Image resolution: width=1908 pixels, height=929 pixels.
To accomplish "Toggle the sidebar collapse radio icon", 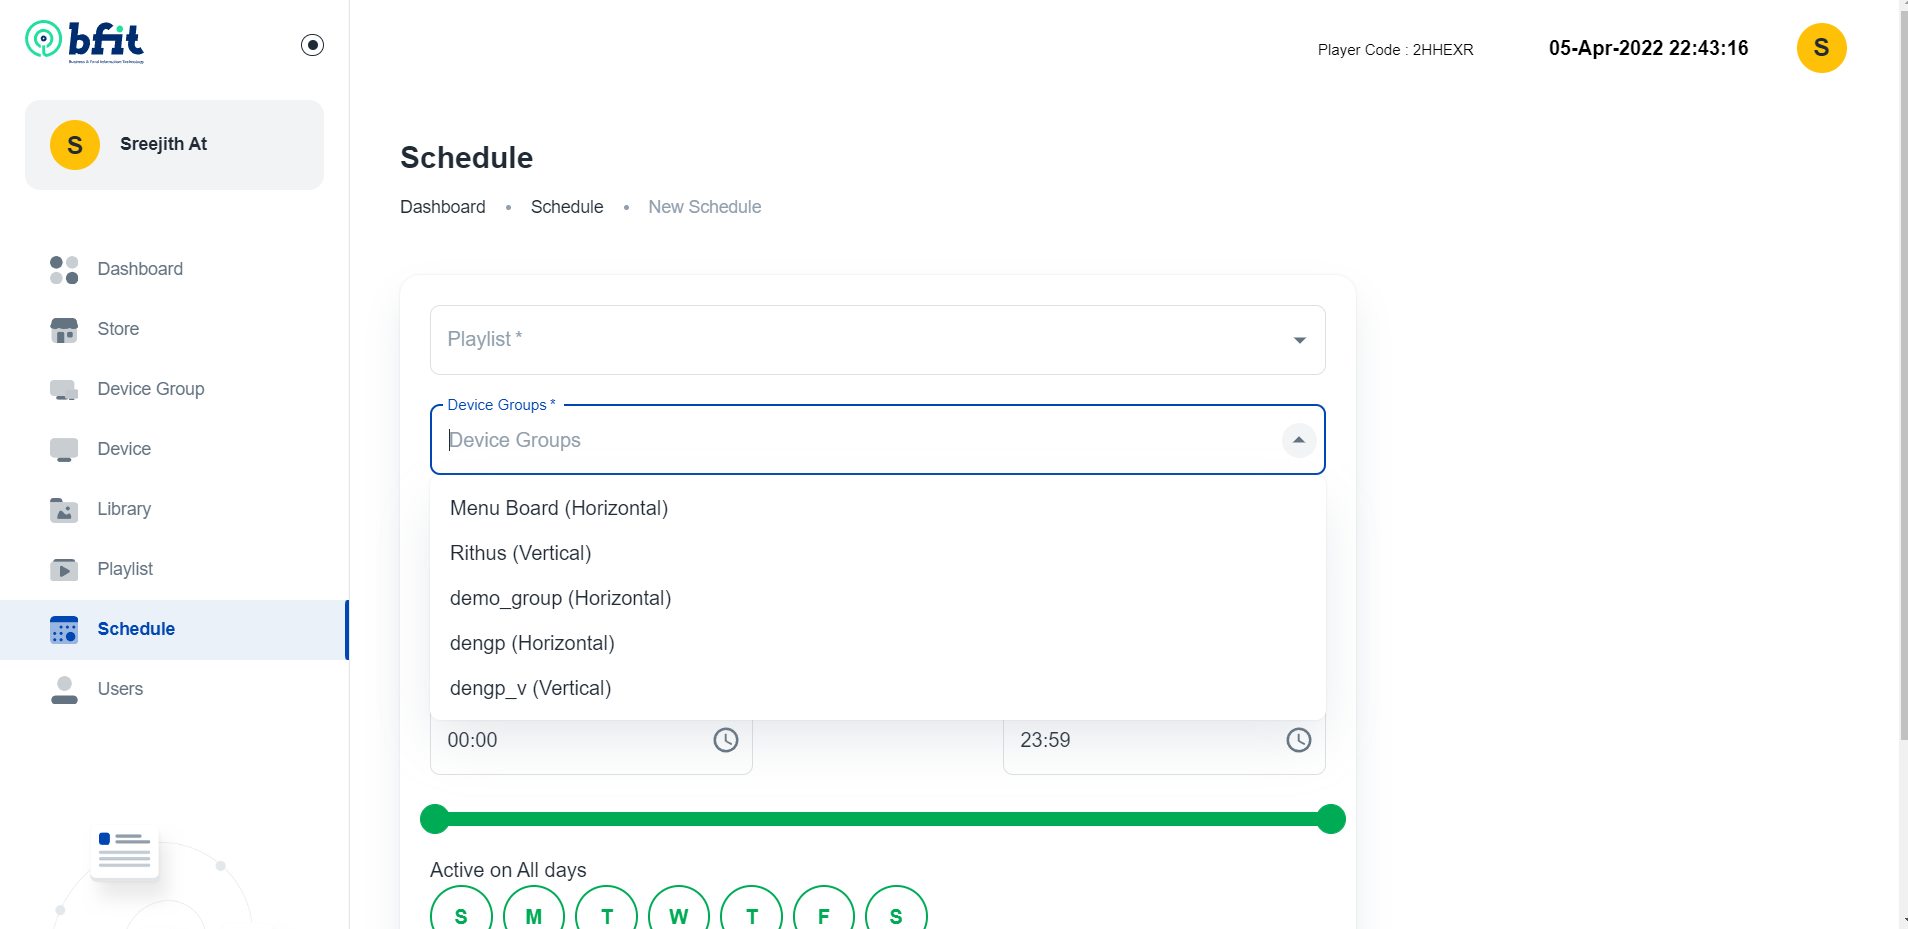I will (x=312, y=45).
